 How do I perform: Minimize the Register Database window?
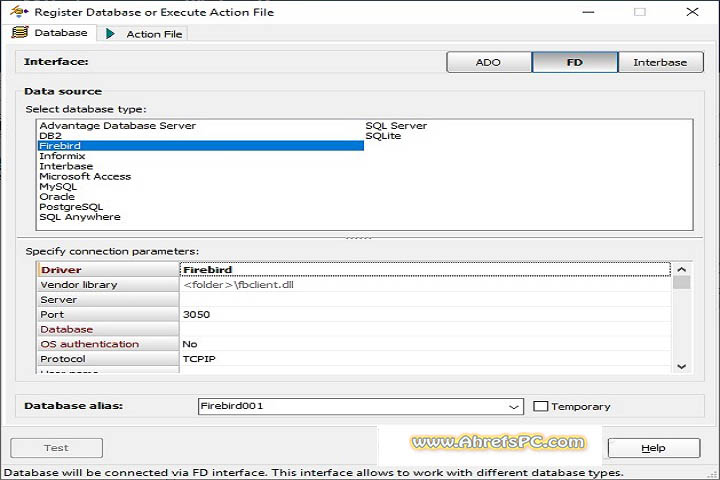(588, 12)
